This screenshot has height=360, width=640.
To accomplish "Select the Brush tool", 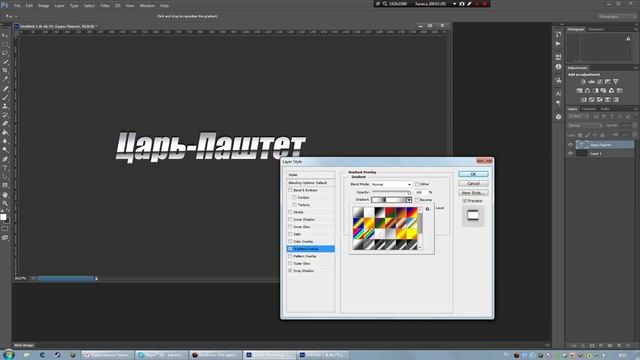I will [x=5, y=97].
